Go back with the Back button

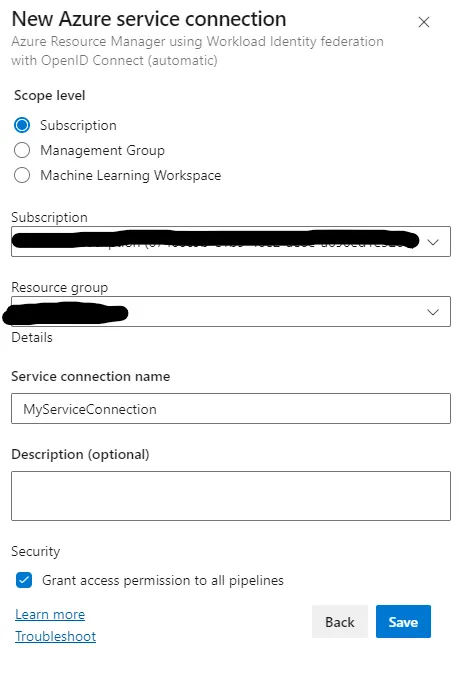(x=340, y=622)
